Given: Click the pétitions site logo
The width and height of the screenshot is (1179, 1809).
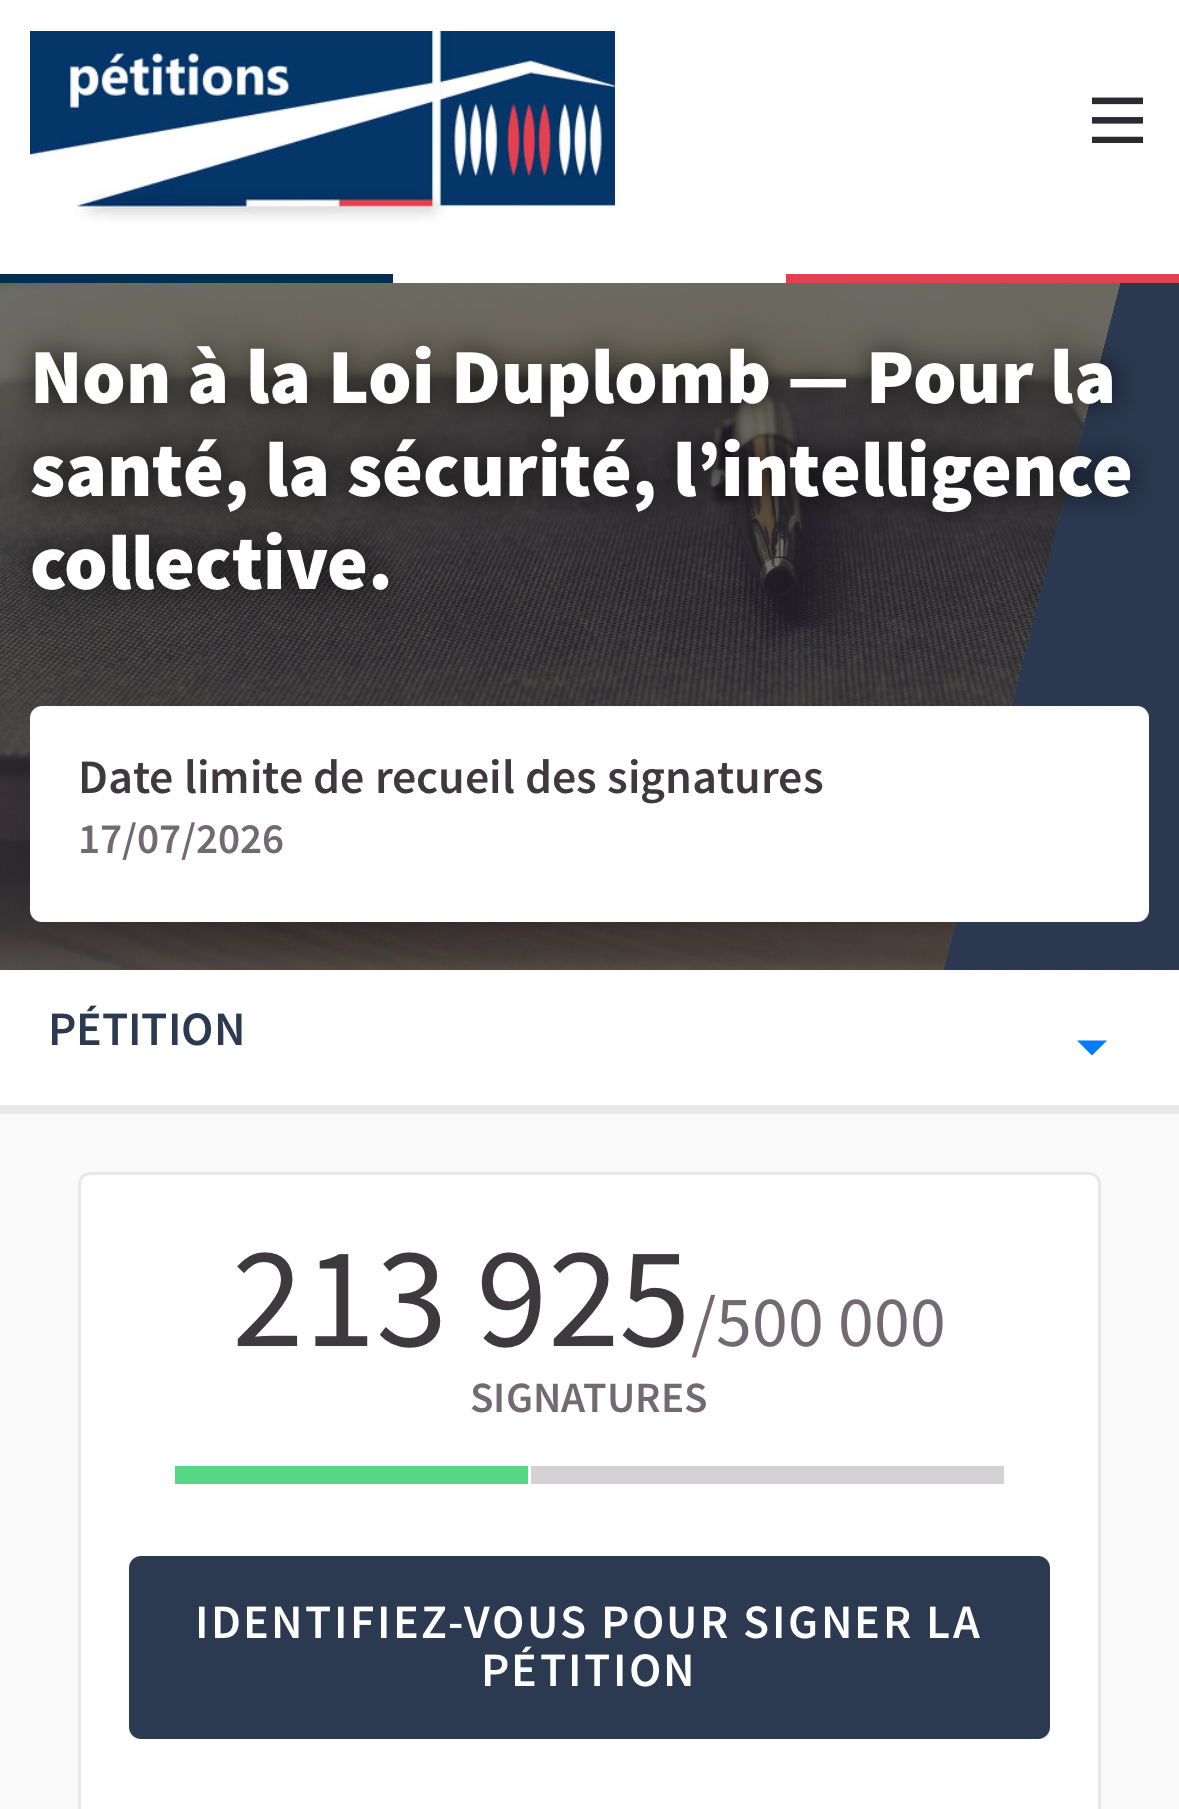Looking at the screenshot, I should click(180, 80).
